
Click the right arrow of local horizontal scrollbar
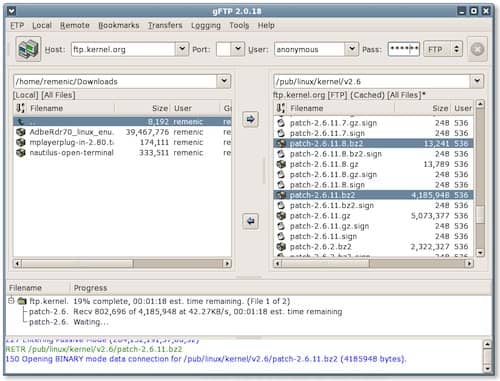tap(227, 264)
